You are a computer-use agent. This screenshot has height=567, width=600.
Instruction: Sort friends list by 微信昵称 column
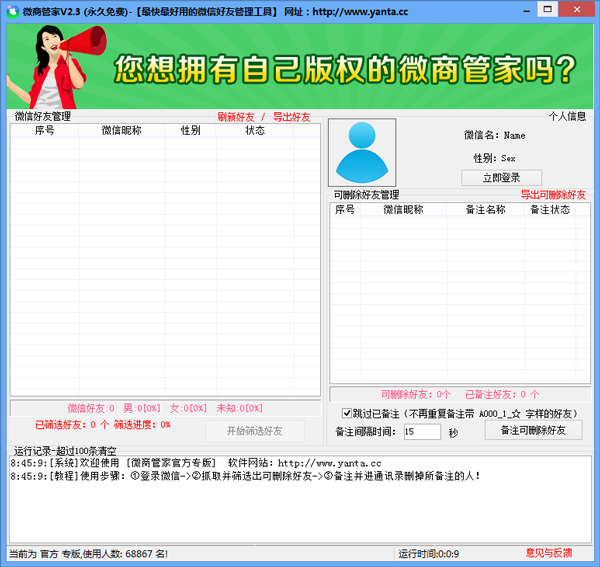(x=122, y=130)
